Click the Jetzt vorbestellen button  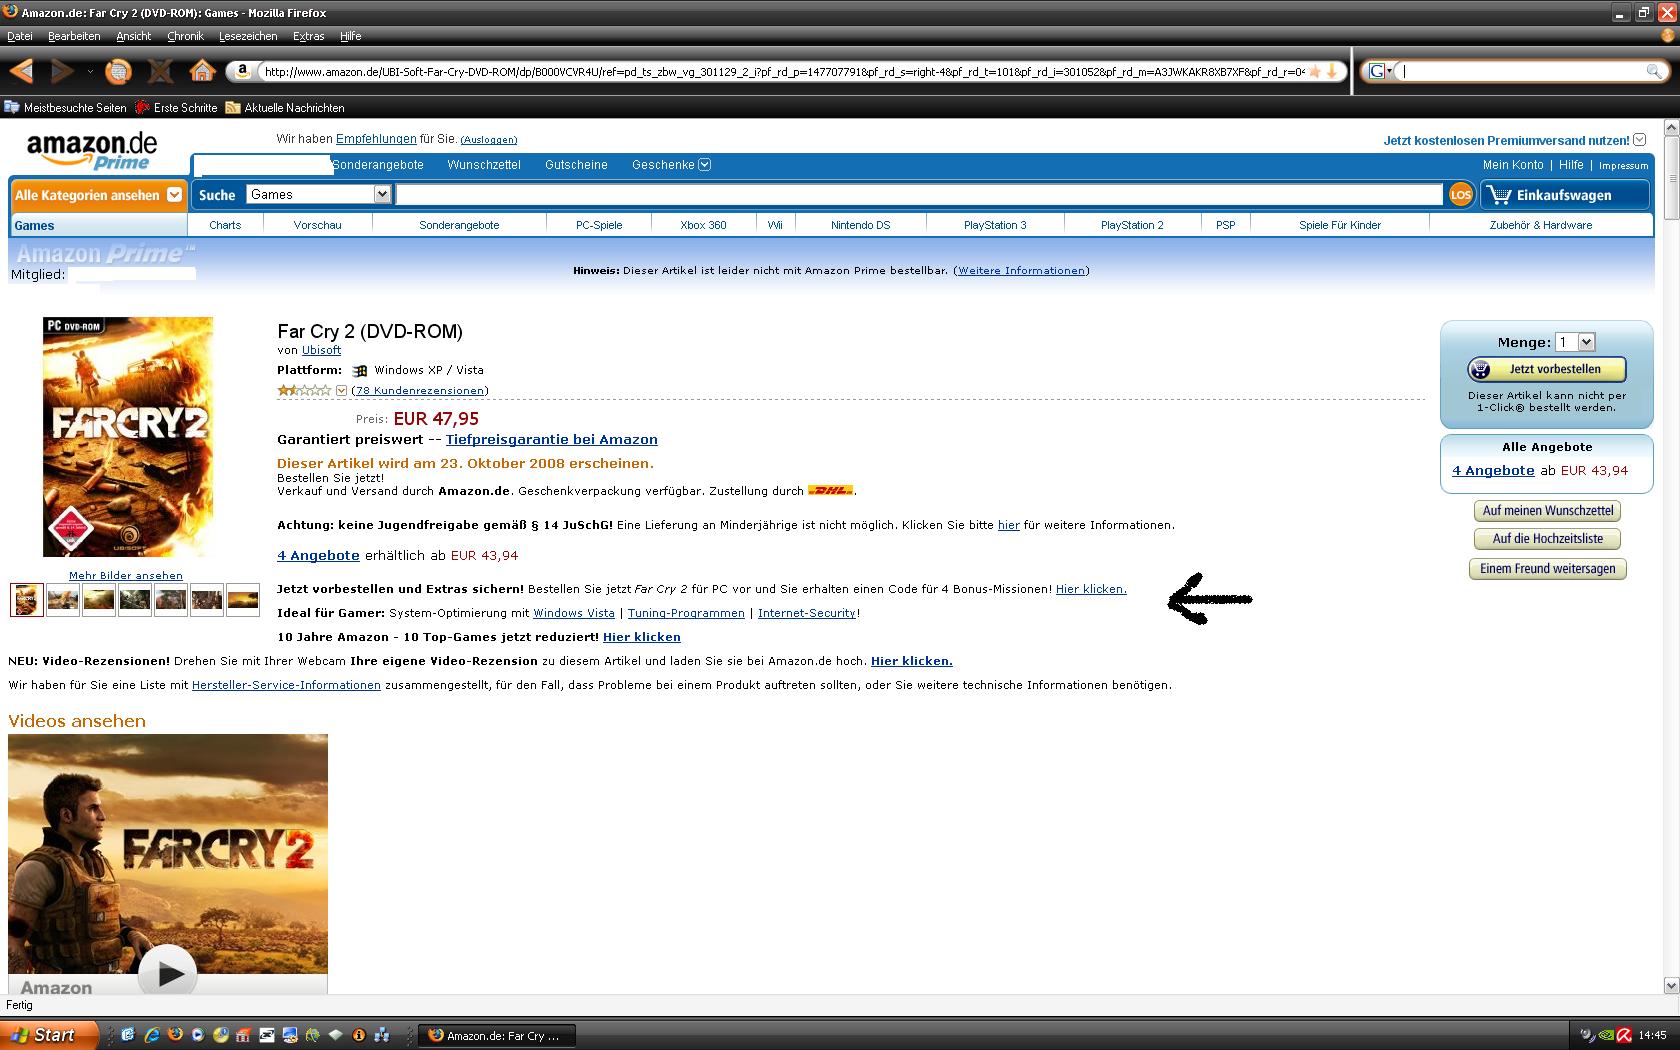click(1547, 369)
